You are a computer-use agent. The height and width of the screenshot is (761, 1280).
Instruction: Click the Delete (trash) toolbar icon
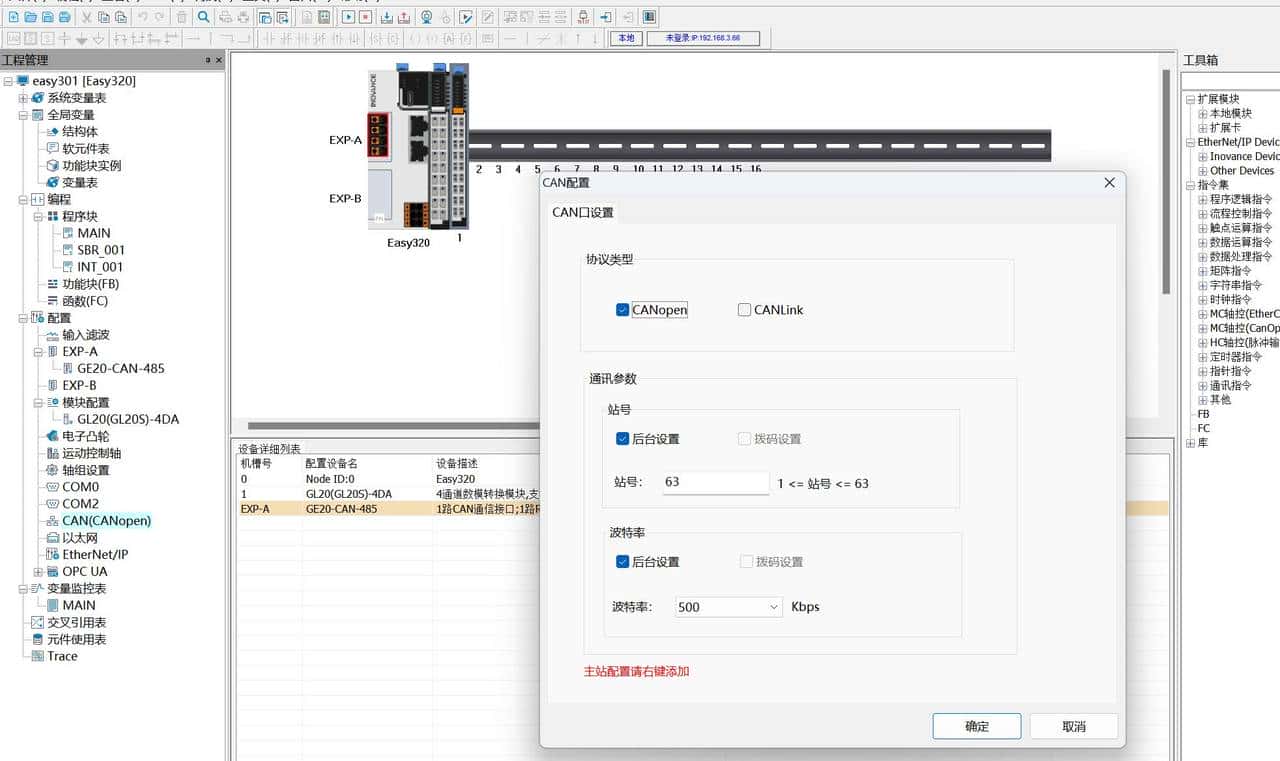[181, 17]
